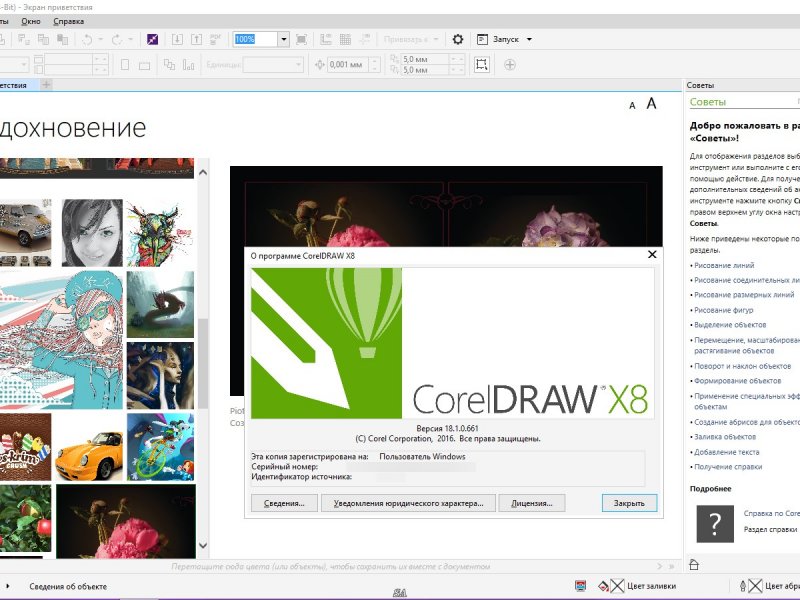
Task: Click the Copy icon in the toolbar
Action: coord(43,39)
